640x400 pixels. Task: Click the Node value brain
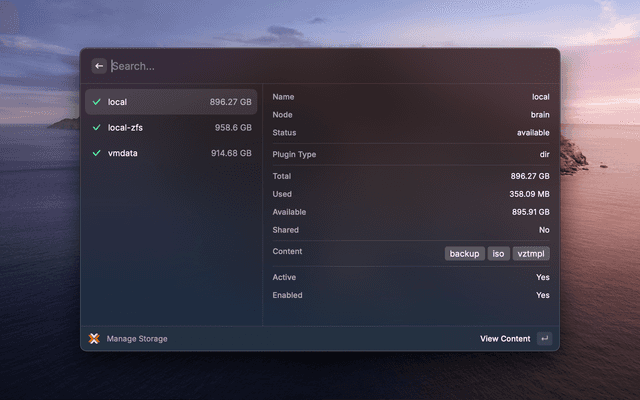[x=539, y=115]
